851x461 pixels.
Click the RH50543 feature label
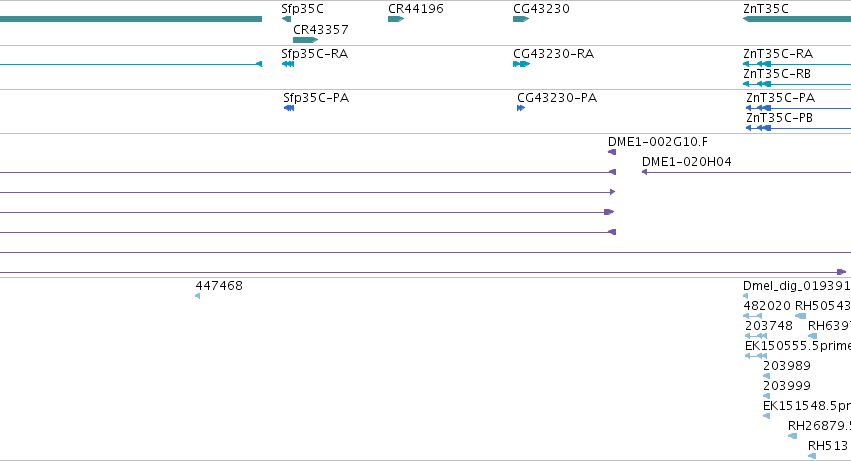(823, 306)
